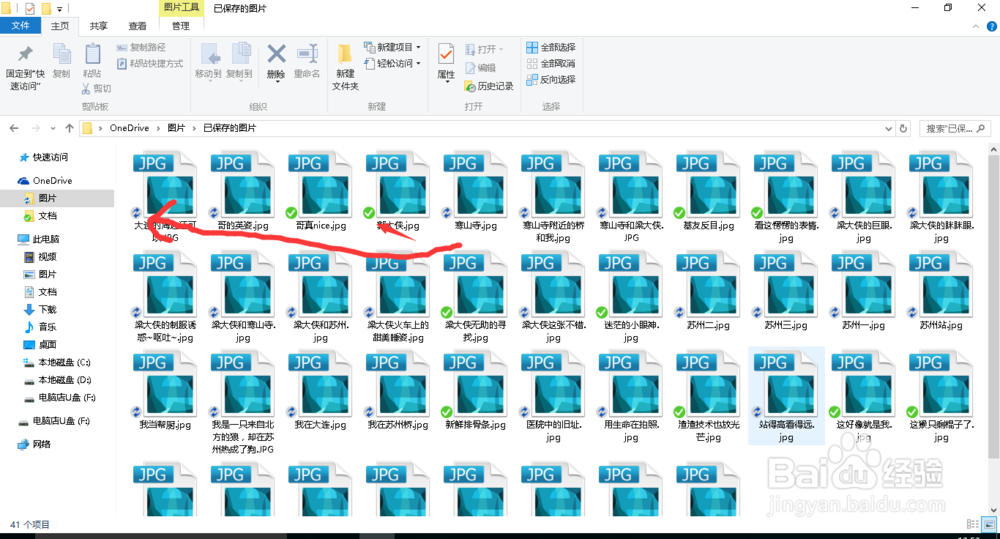Viewport: 1000px width, 539px height.
Task: Open the 新建项目 dropdown
Action: point(392,47)
